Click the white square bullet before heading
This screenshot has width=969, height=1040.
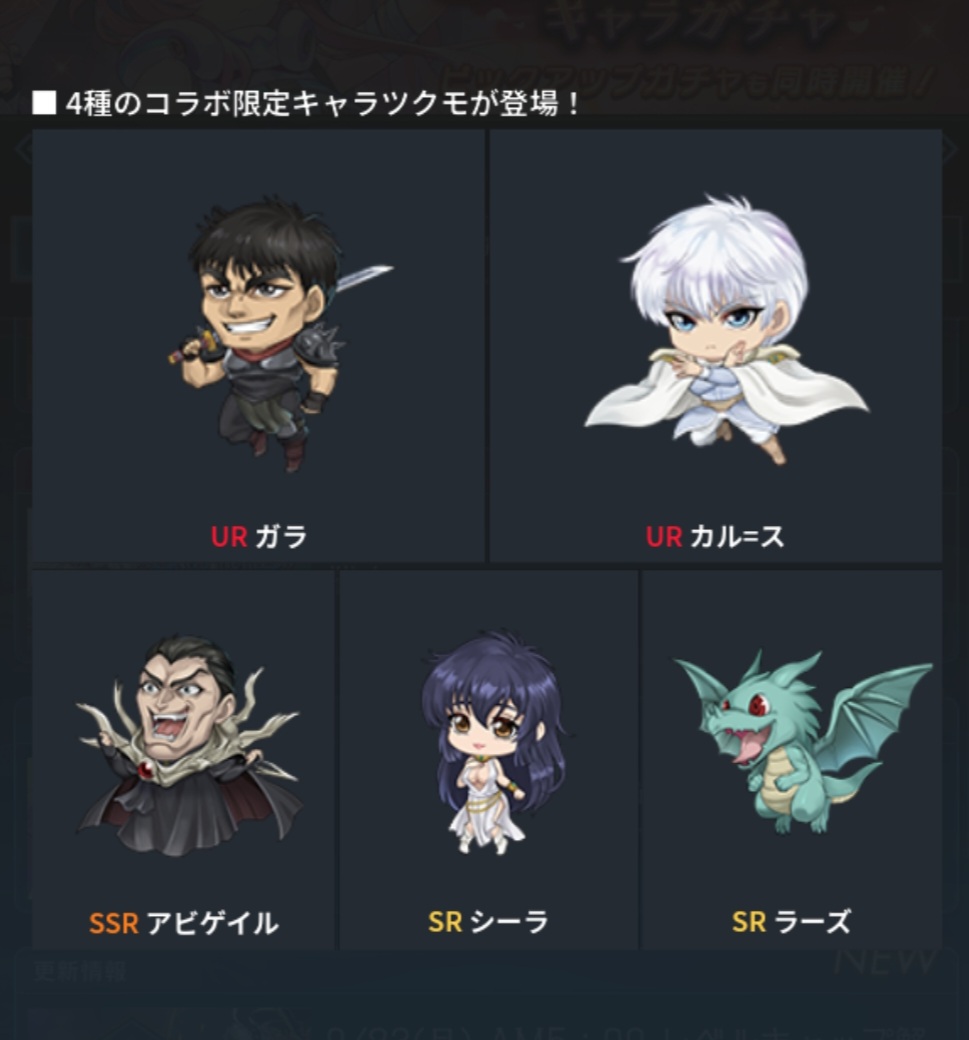[44, 103]
